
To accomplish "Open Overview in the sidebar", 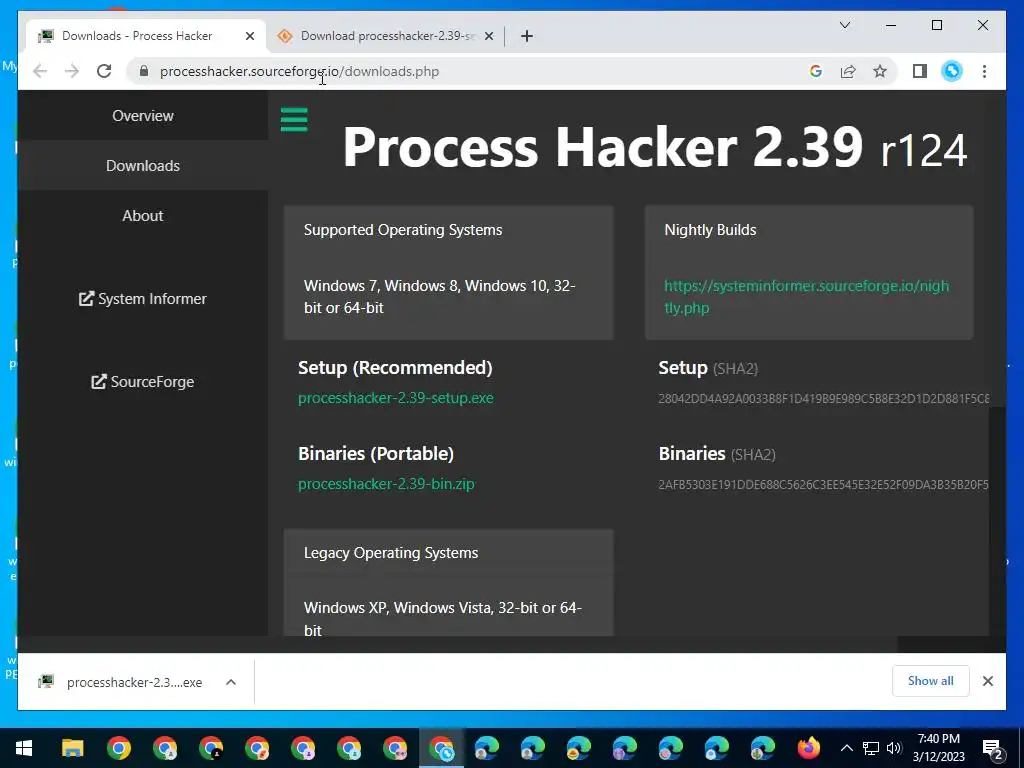I will [143, 116].
